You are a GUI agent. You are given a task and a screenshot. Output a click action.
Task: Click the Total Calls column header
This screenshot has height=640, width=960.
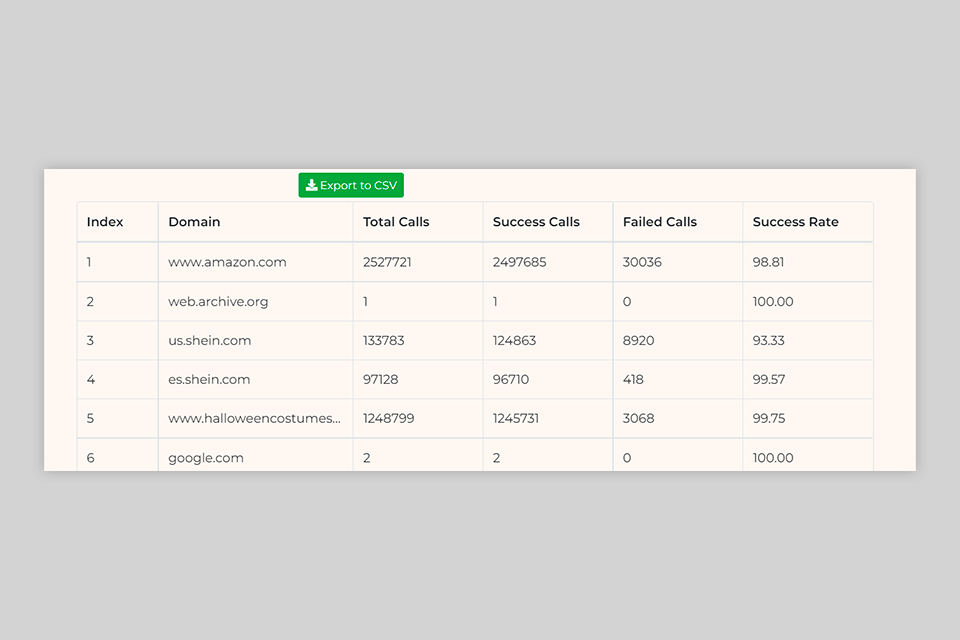coord(396,222)
